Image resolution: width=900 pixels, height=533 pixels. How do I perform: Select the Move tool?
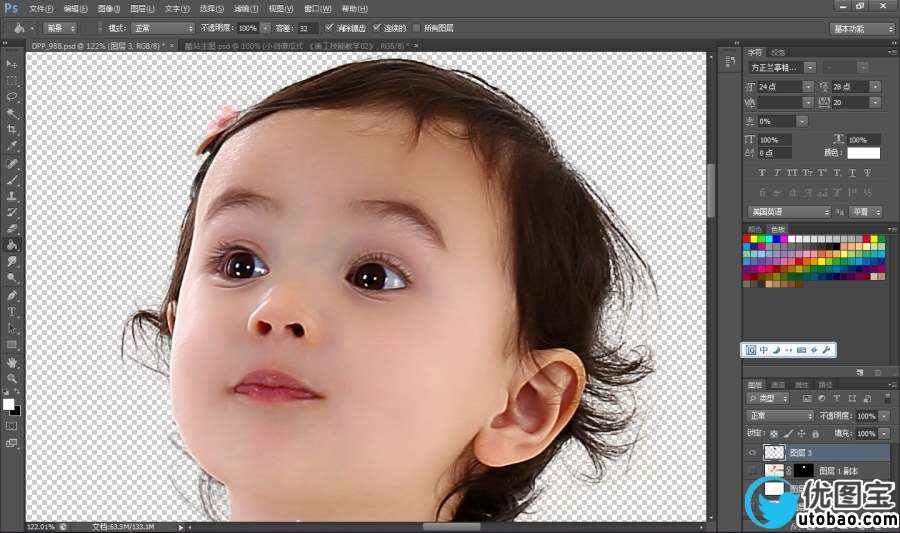pyautogui.click(x=11, y=64)
